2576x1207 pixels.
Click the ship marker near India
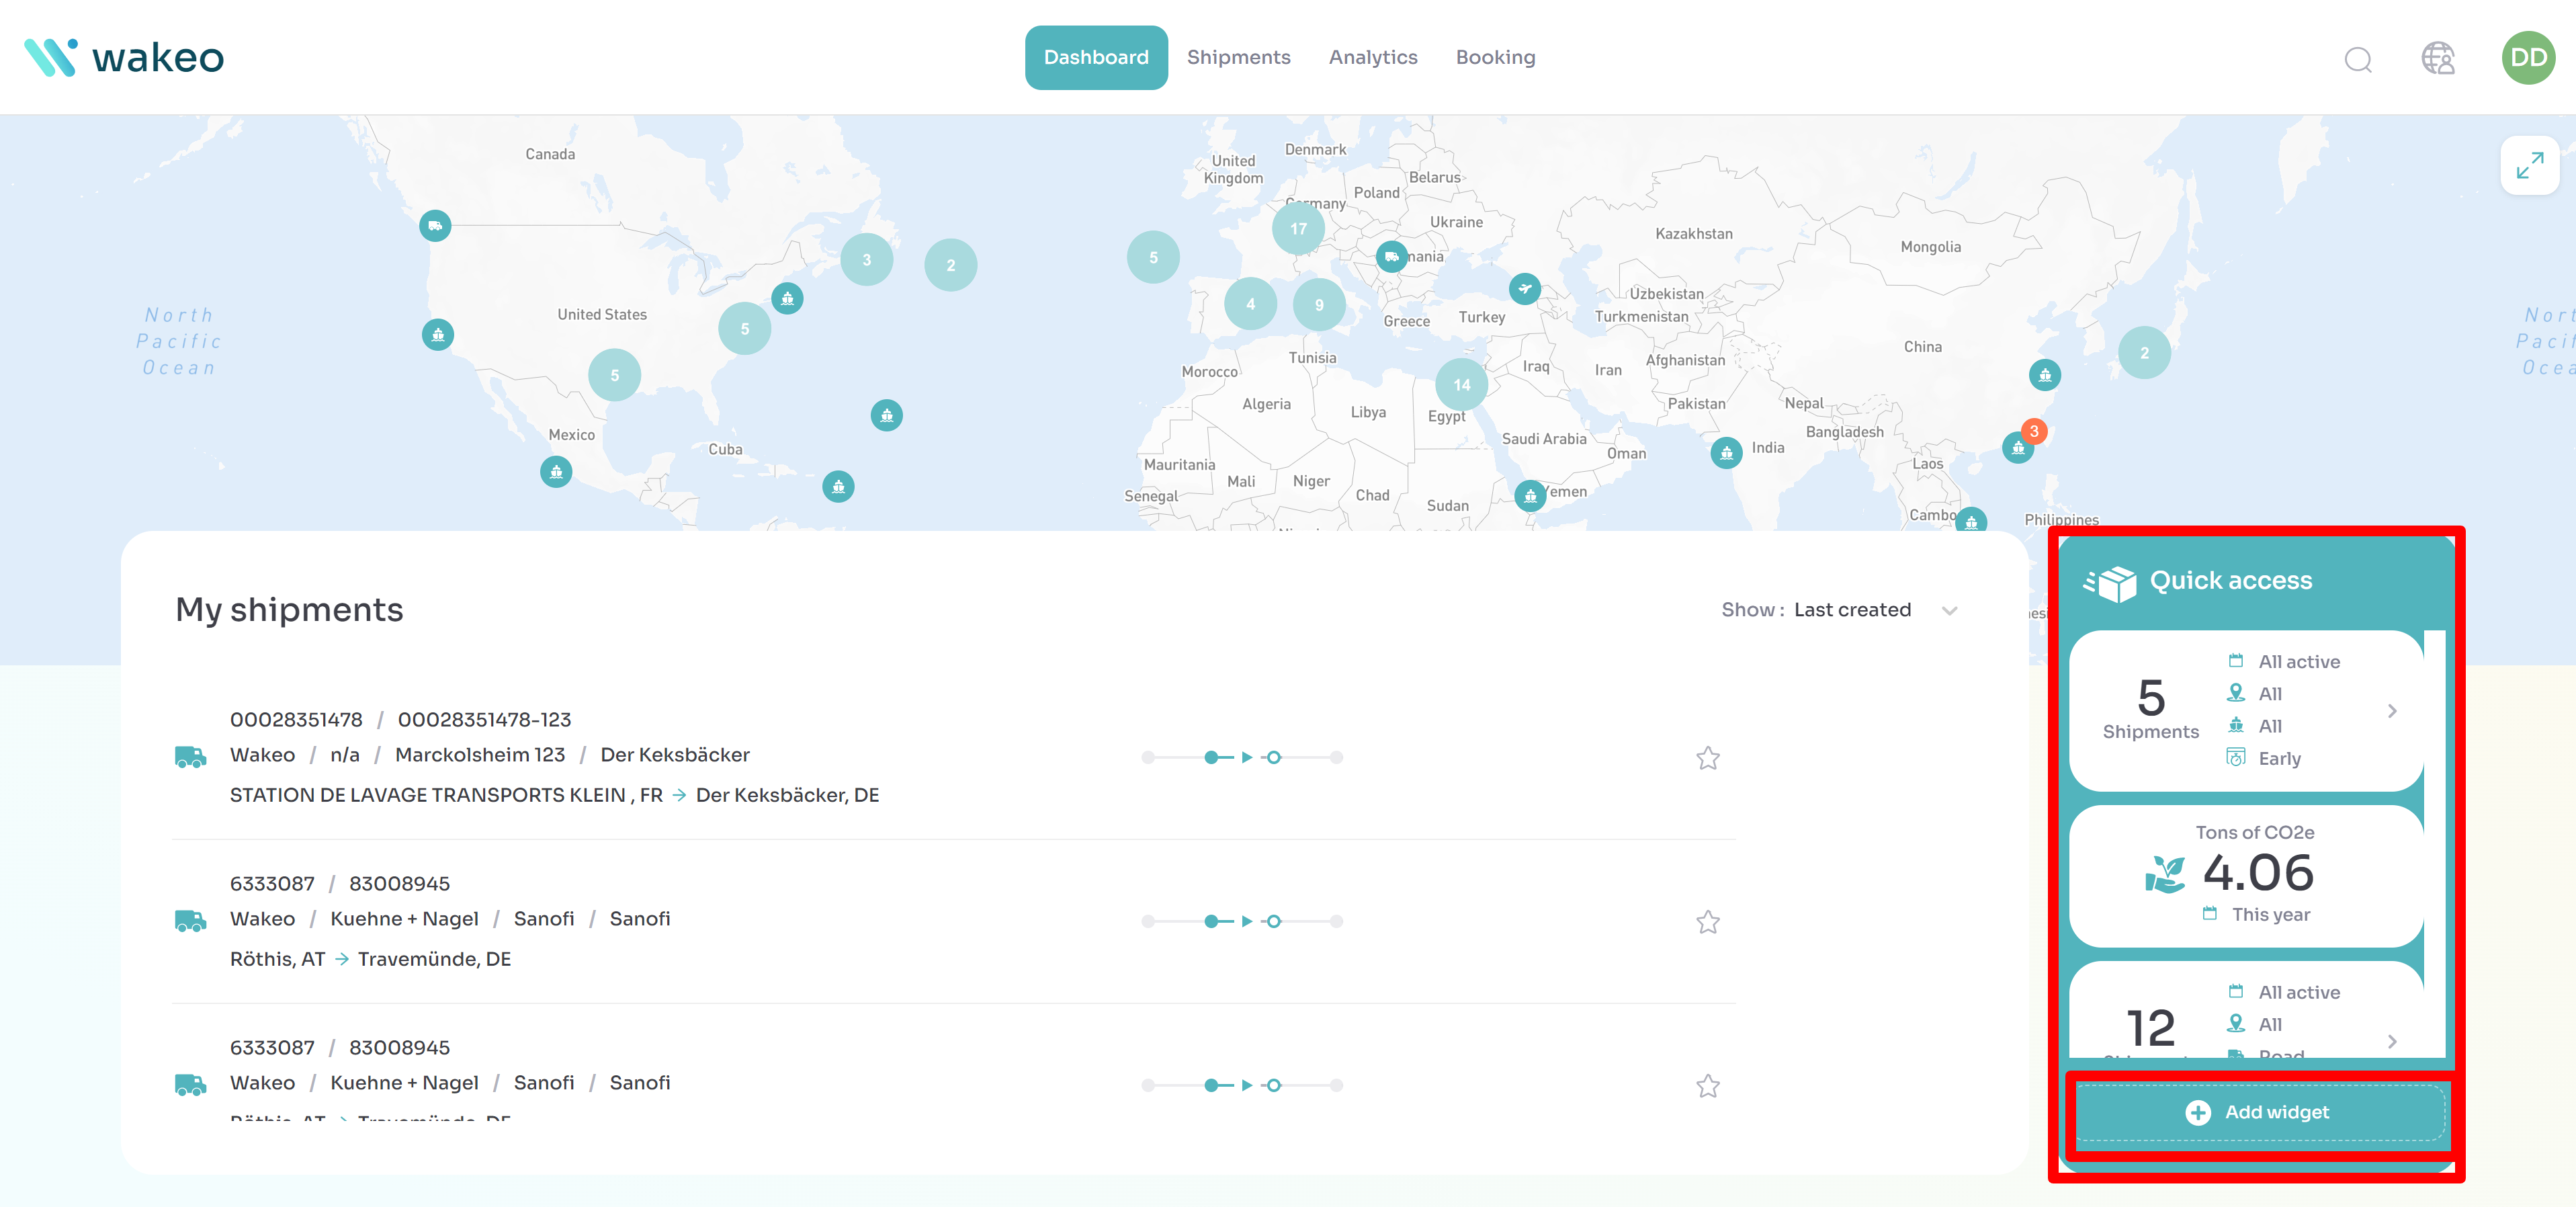tap(1726, 452)
